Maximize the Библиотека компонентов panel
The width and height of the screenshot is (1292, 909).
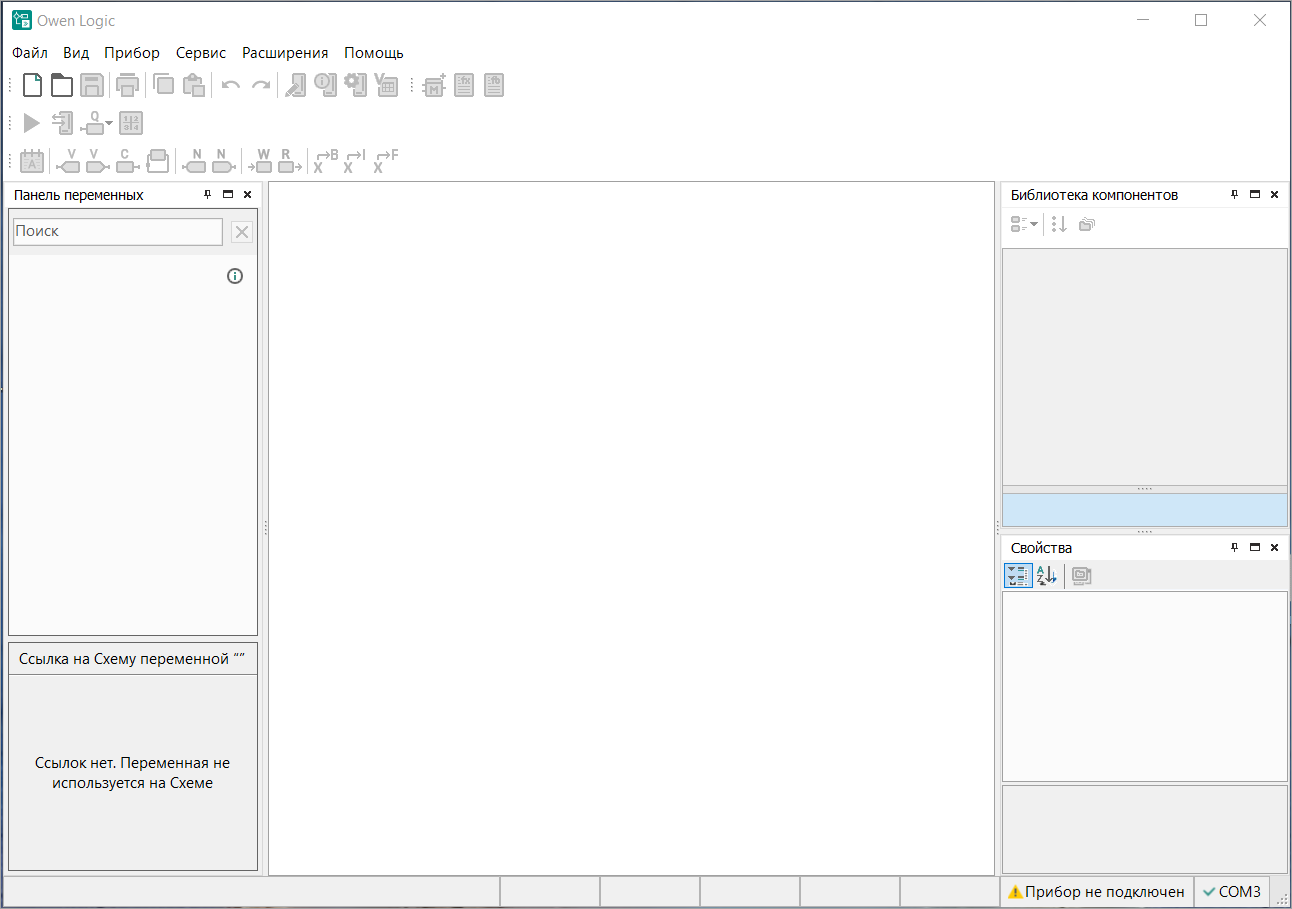tap(1255, 195)
